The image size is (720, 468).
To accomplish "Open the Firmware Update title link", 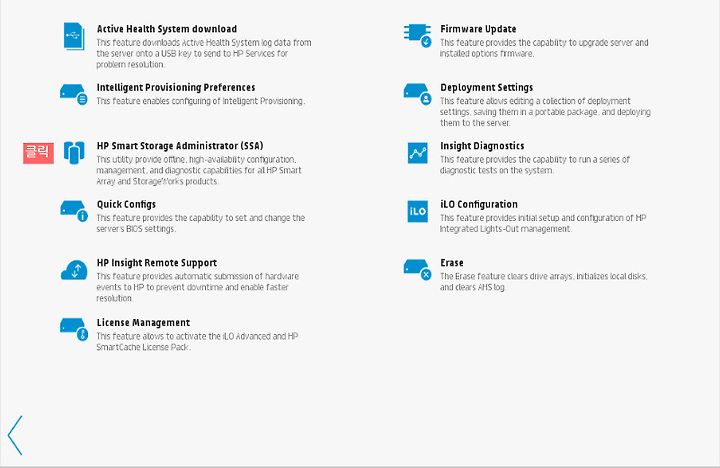I will tap(478, 29).
